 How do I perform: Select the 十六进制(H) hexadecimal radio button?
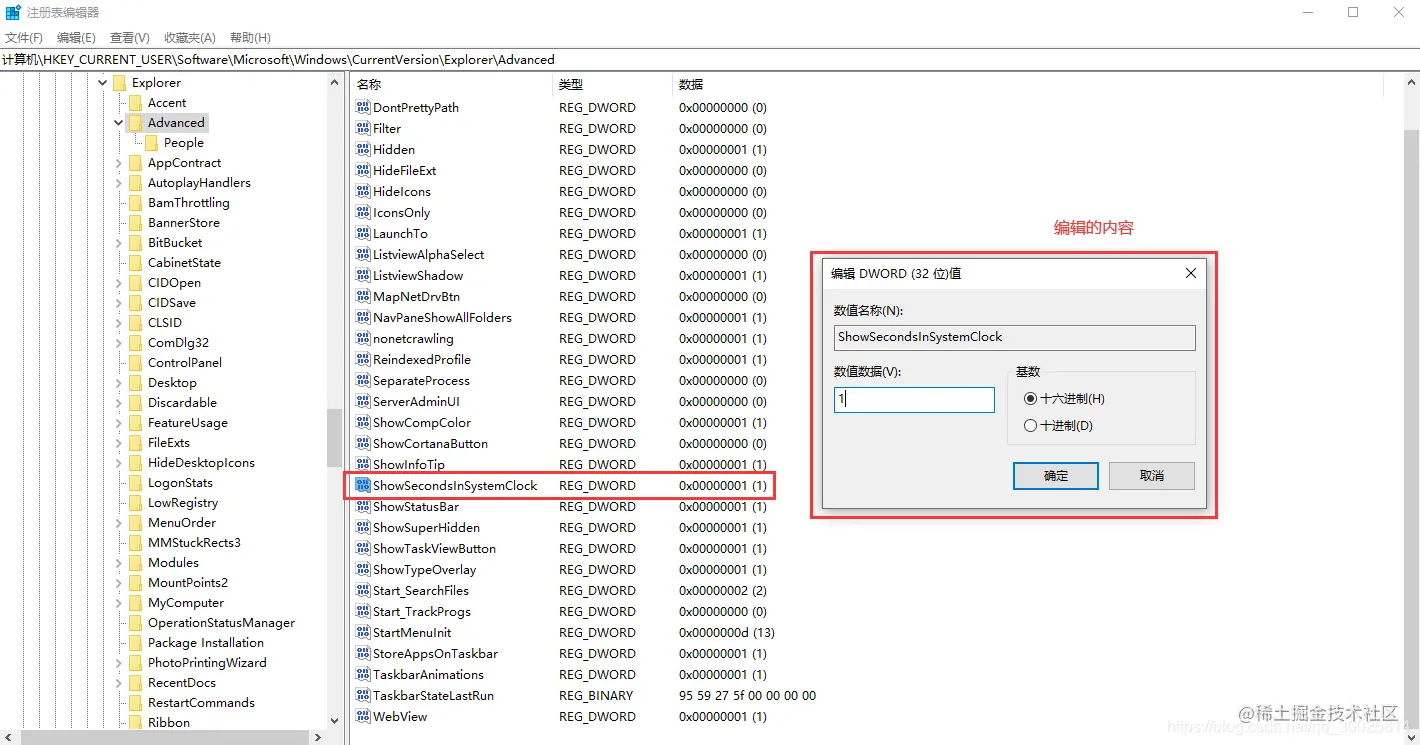coord(1031,398)
